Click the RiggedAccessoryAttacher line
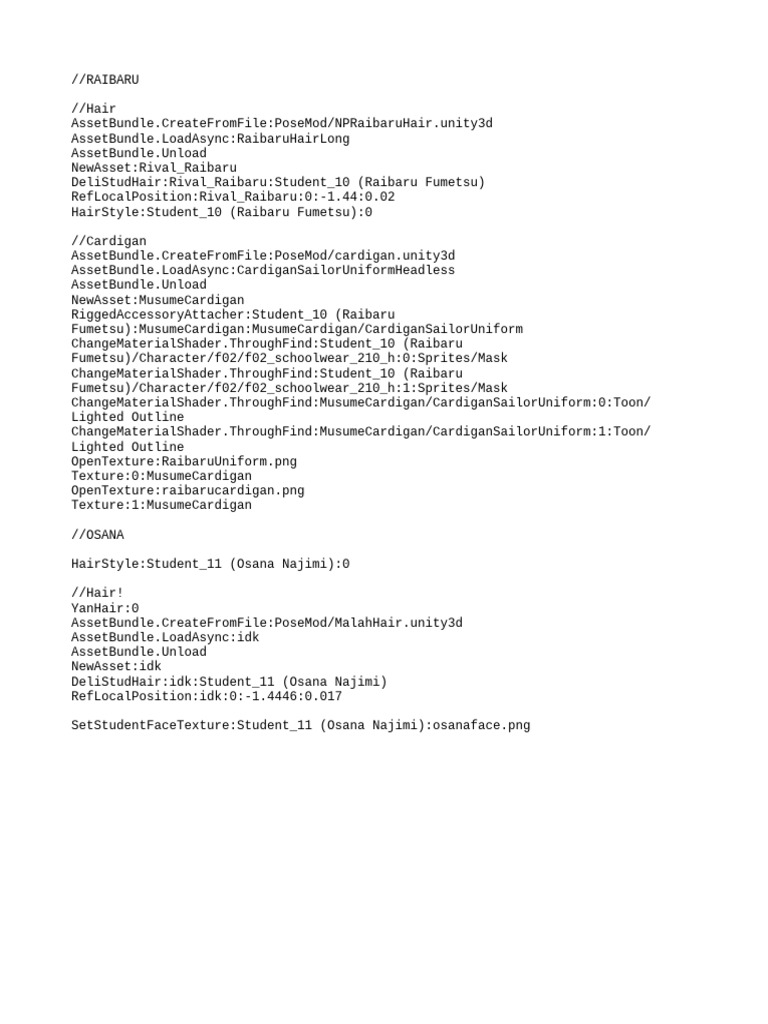768x1024 pixels. (297, 321)
